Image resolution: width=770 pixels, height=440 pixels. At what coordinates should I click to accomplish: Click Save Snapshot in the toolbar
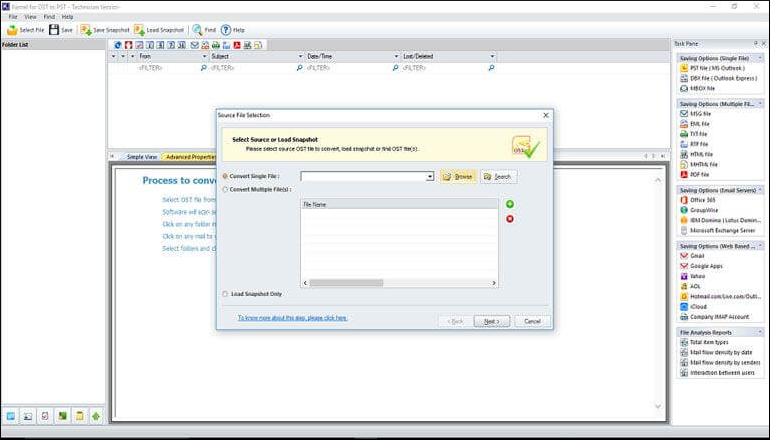click(x=105, y=30)
